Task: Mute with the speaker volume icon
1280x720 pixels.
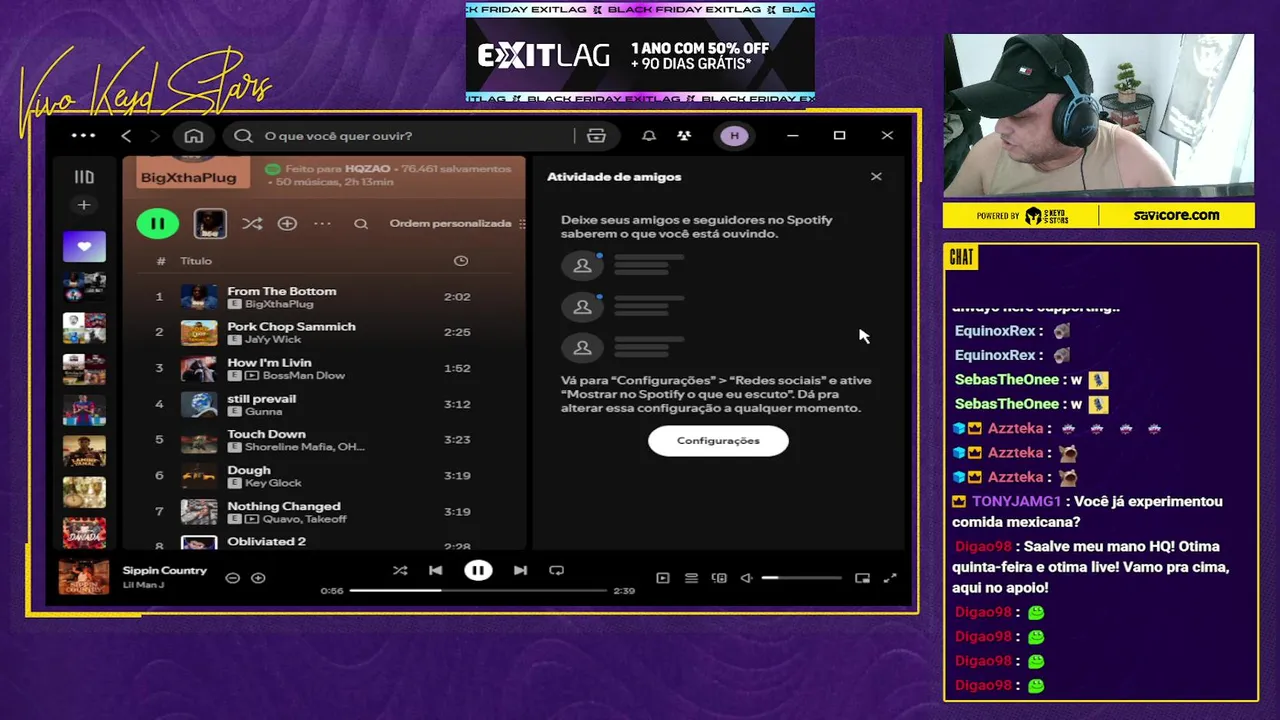Action: tap(746, 578)
